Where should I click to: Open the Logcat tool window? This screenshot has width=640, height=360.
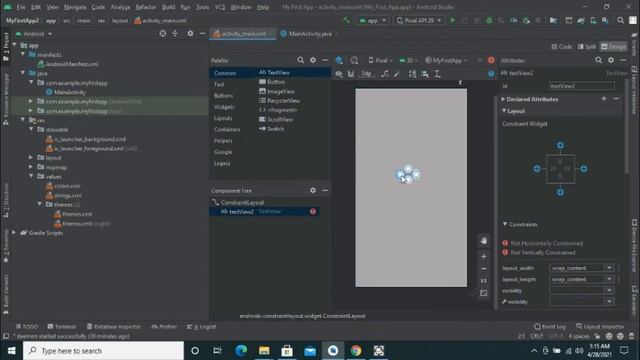pyautogui.click(x=201, y=327)
